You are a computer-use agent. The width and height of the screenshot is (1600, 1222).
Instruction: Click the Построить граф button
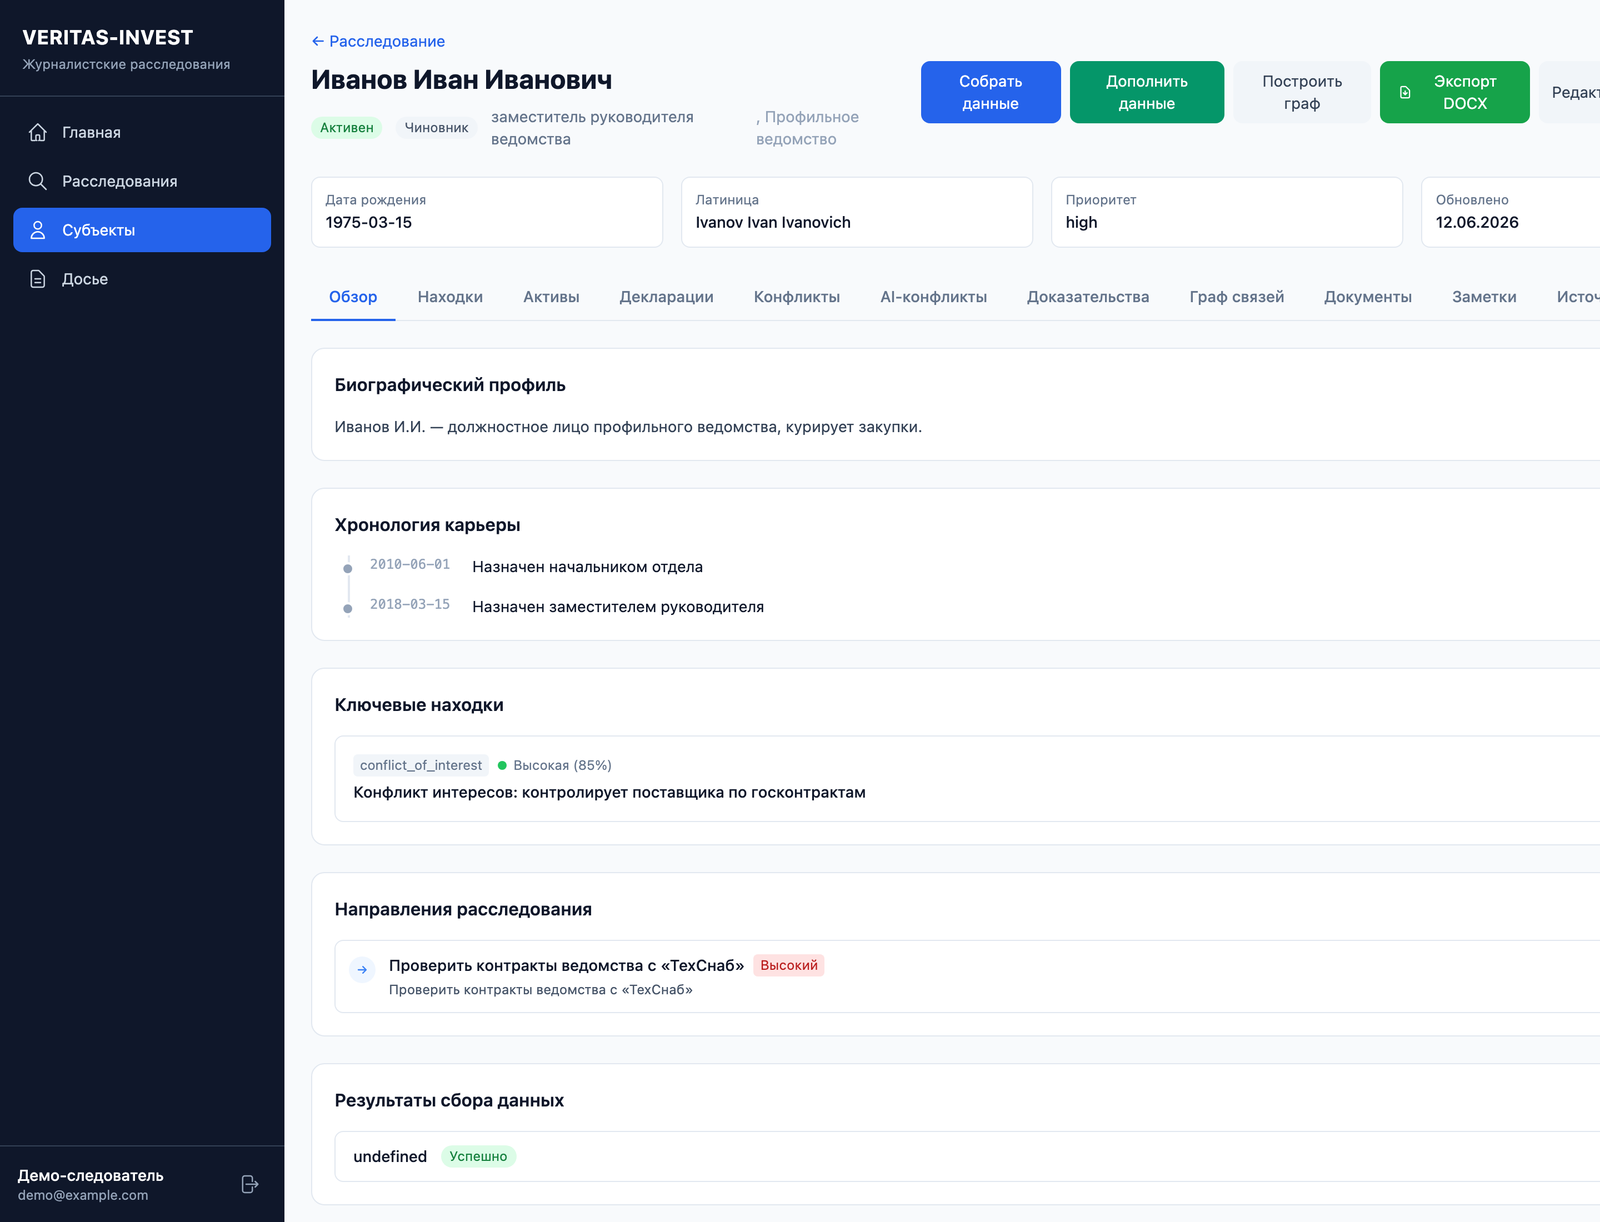click(x=1302, y=92)
